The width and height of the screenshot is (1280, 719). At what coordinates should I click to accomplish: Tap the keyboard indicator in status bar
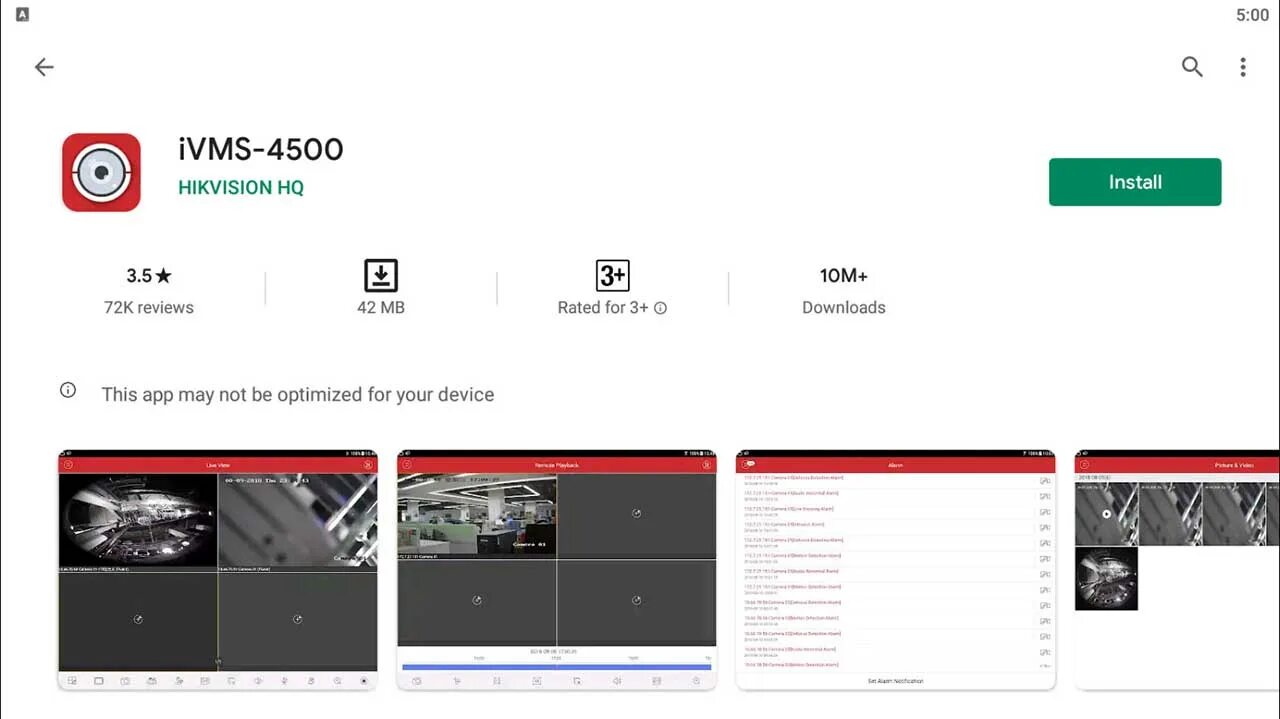click(22, 14)
